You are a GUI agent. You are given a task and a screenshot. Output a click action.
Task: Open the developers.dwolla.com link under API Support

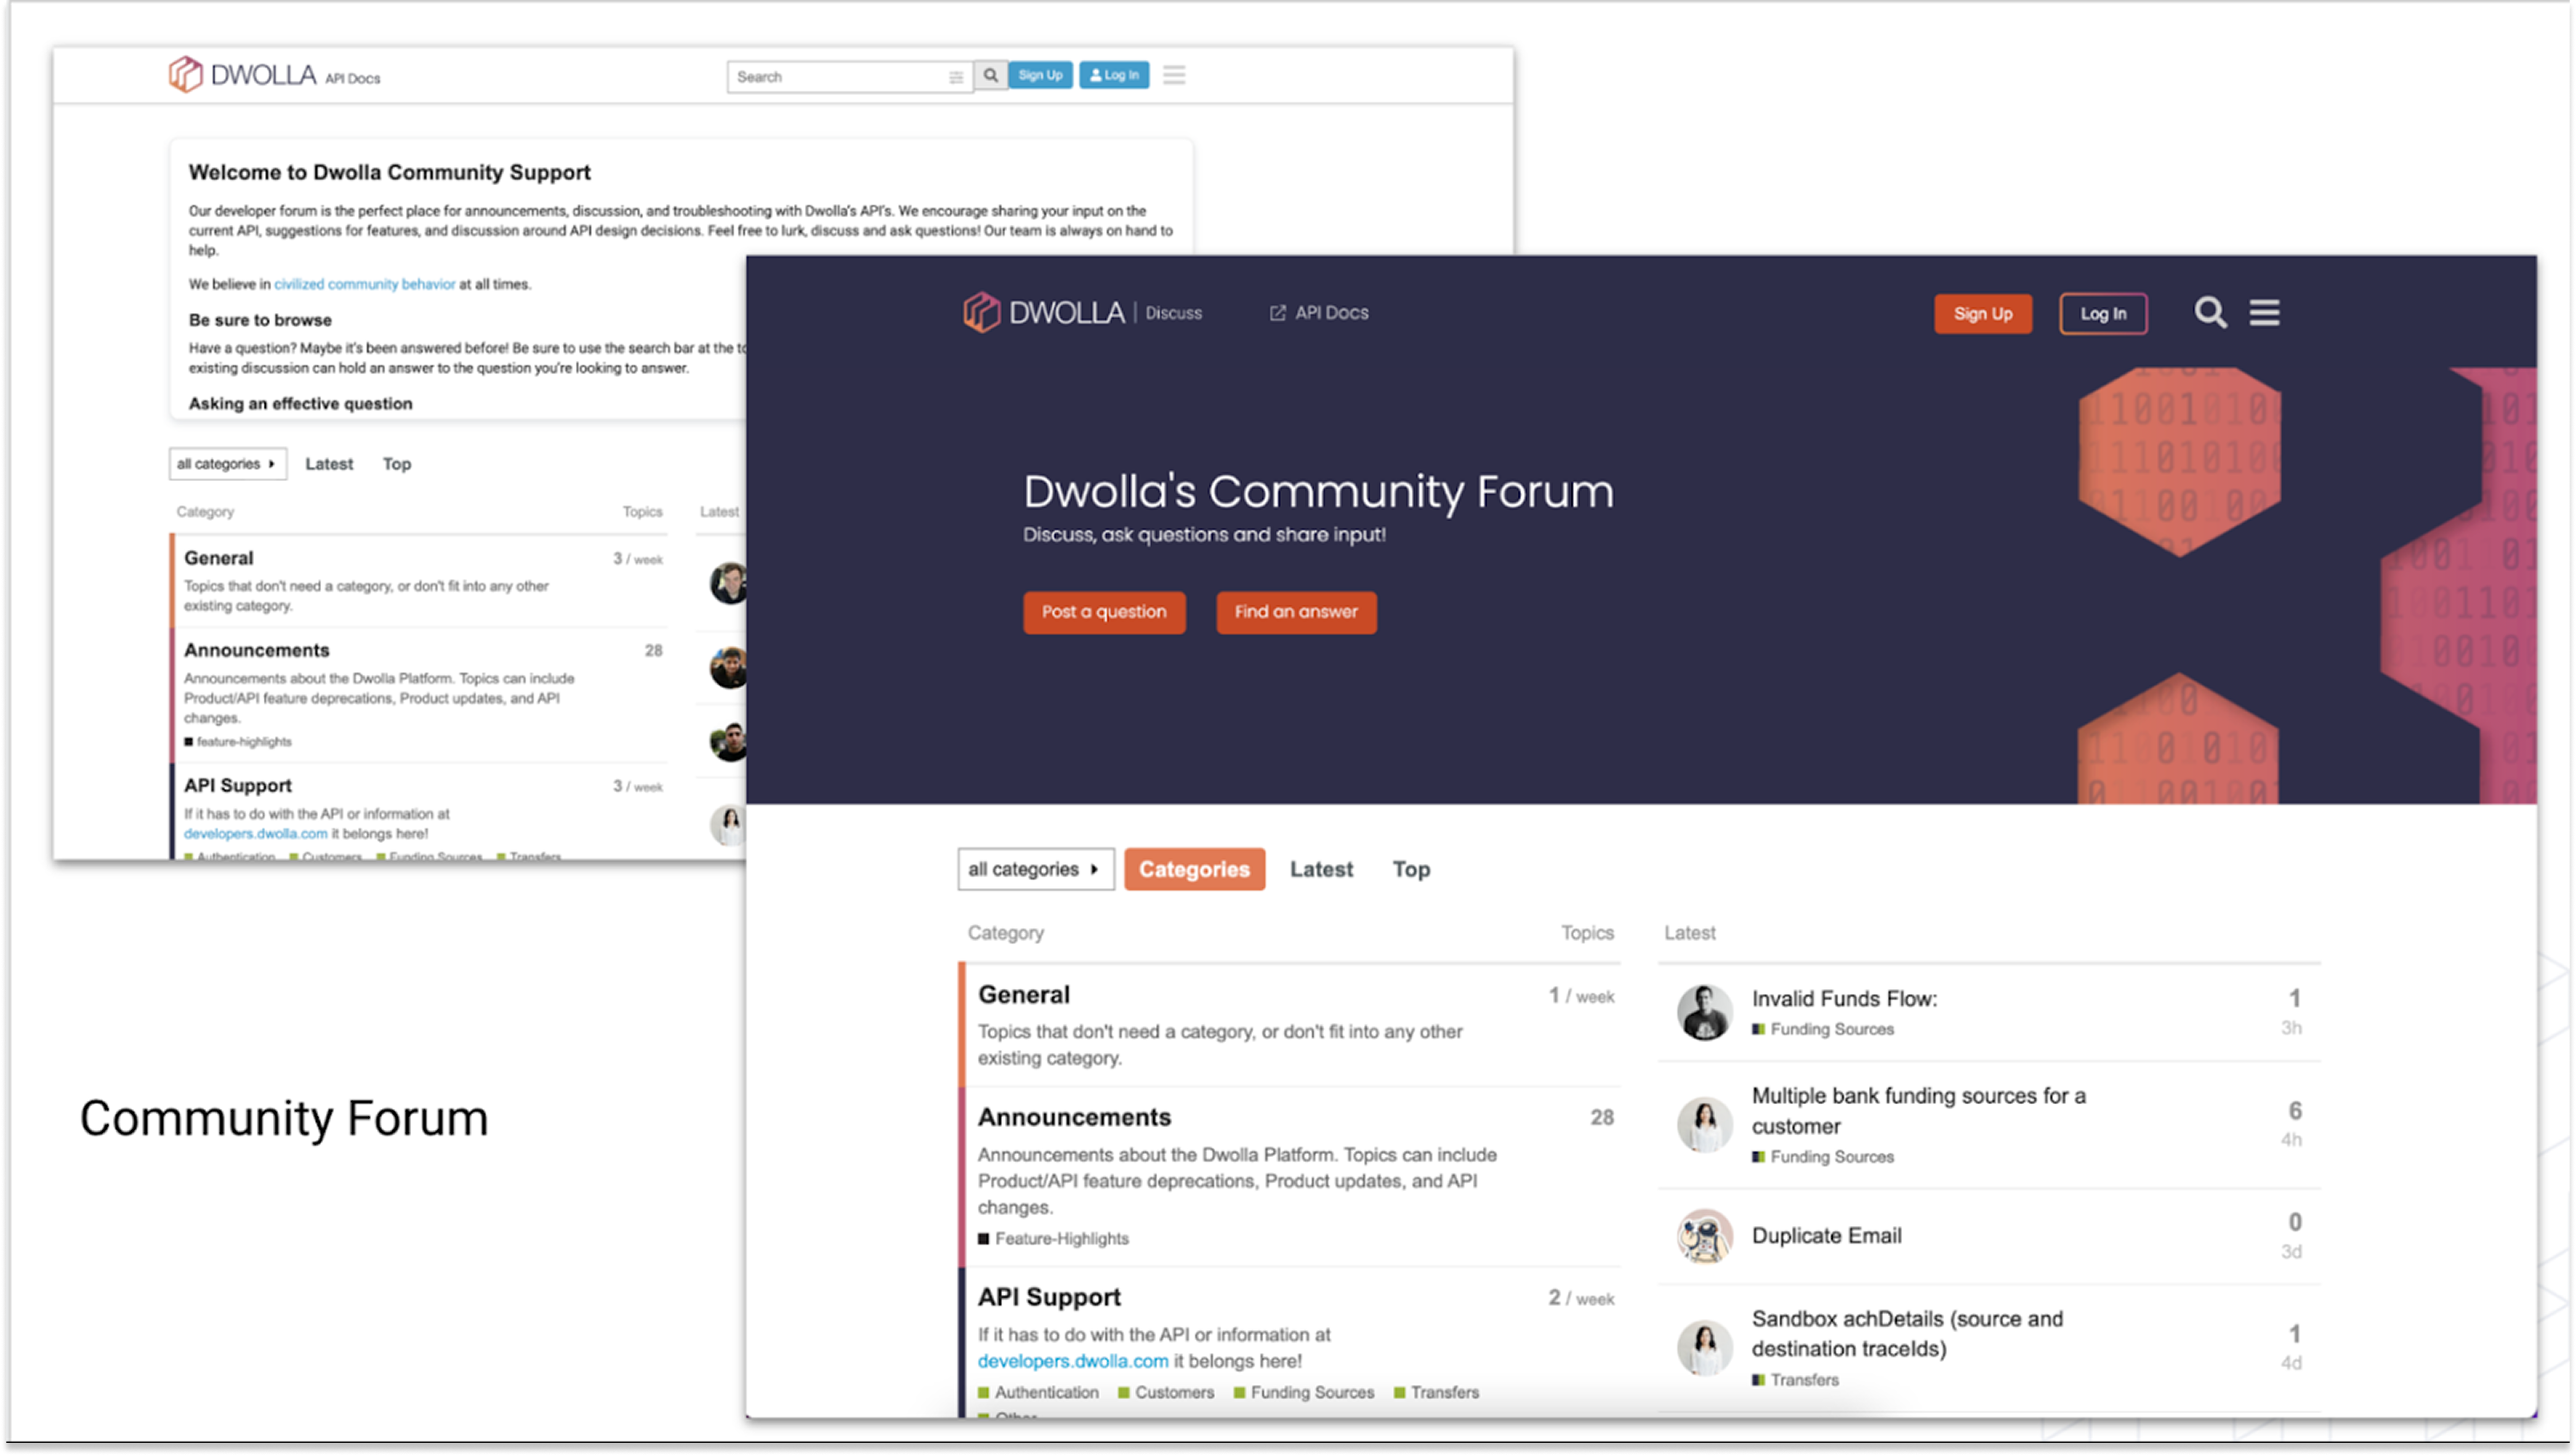(1072, 1361)
